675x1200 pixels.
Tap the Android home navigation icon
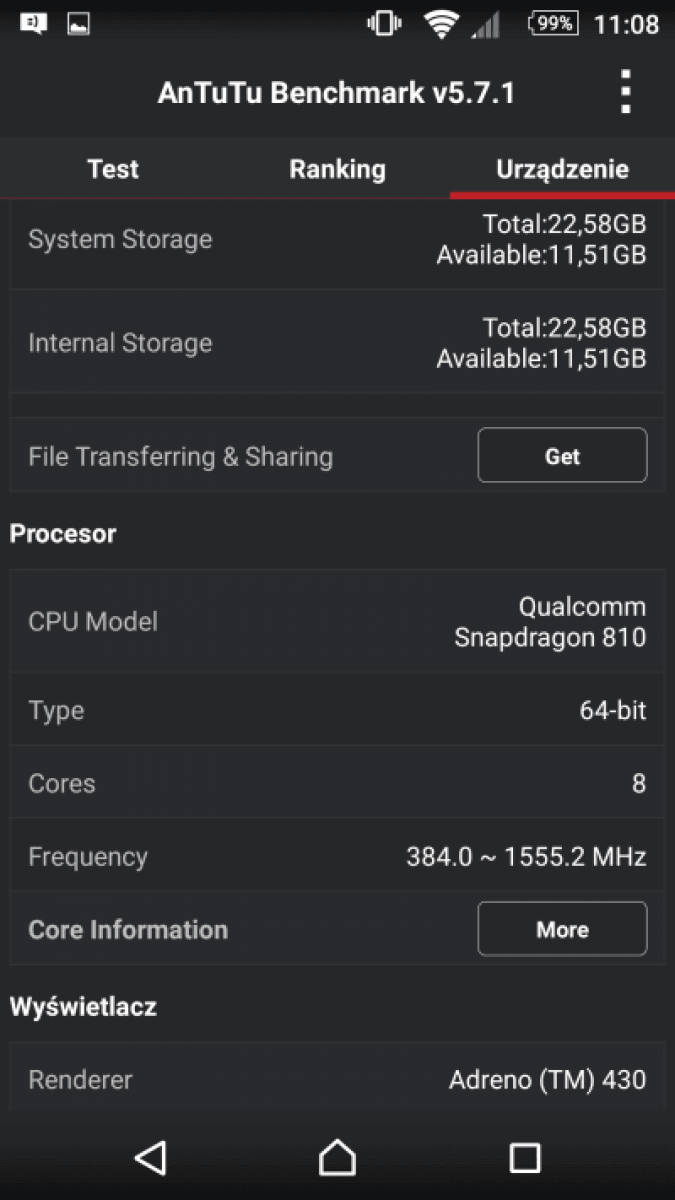337,1157
